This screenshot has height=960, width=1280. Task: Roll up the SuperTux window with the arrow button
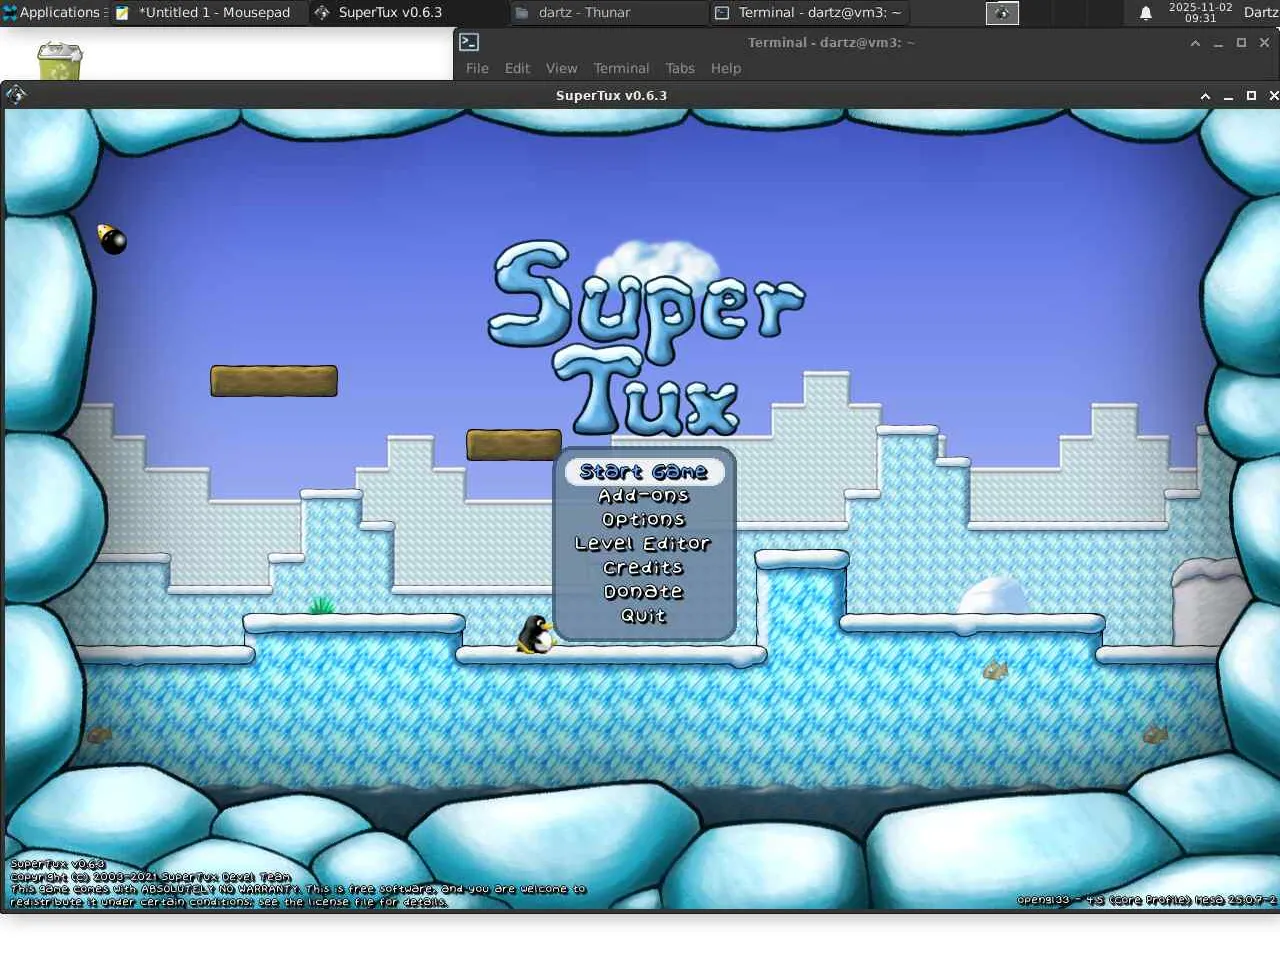(x=1205, y=96)
